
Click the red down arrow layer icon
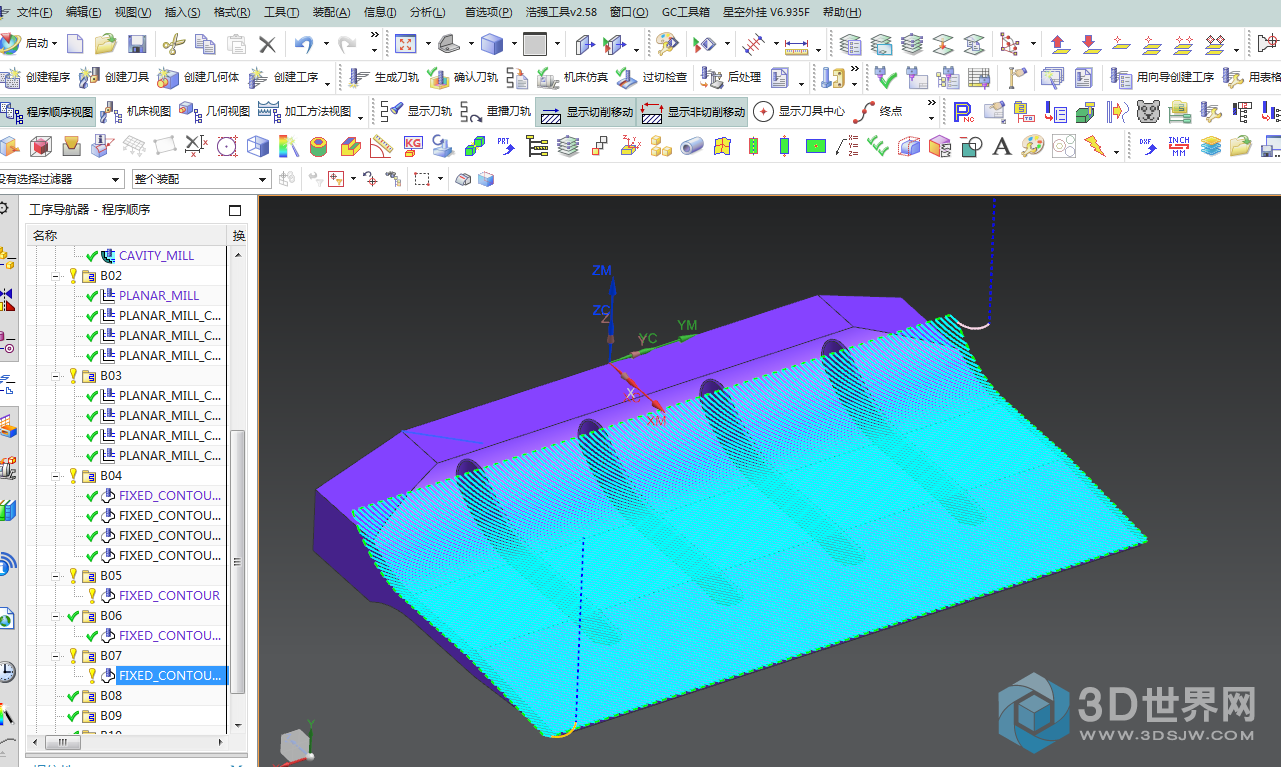click(x=1091, y=44)
